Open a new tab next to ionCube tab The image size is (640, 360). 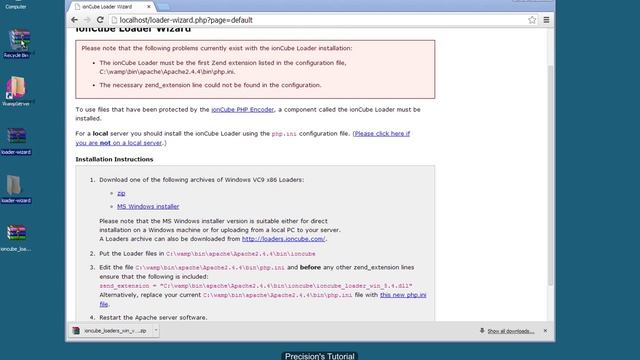click(163, 7)
